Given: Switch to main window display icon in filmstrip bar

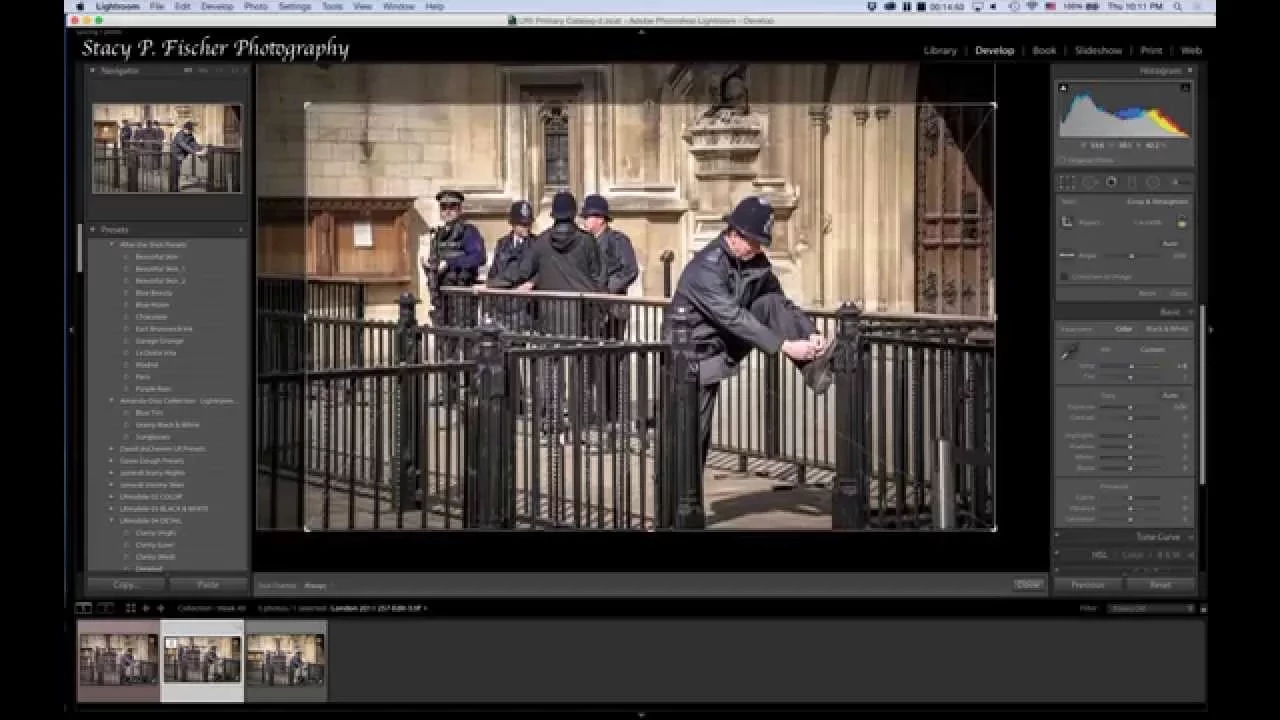Looking at the screenshot, I should tap(84, 607).
